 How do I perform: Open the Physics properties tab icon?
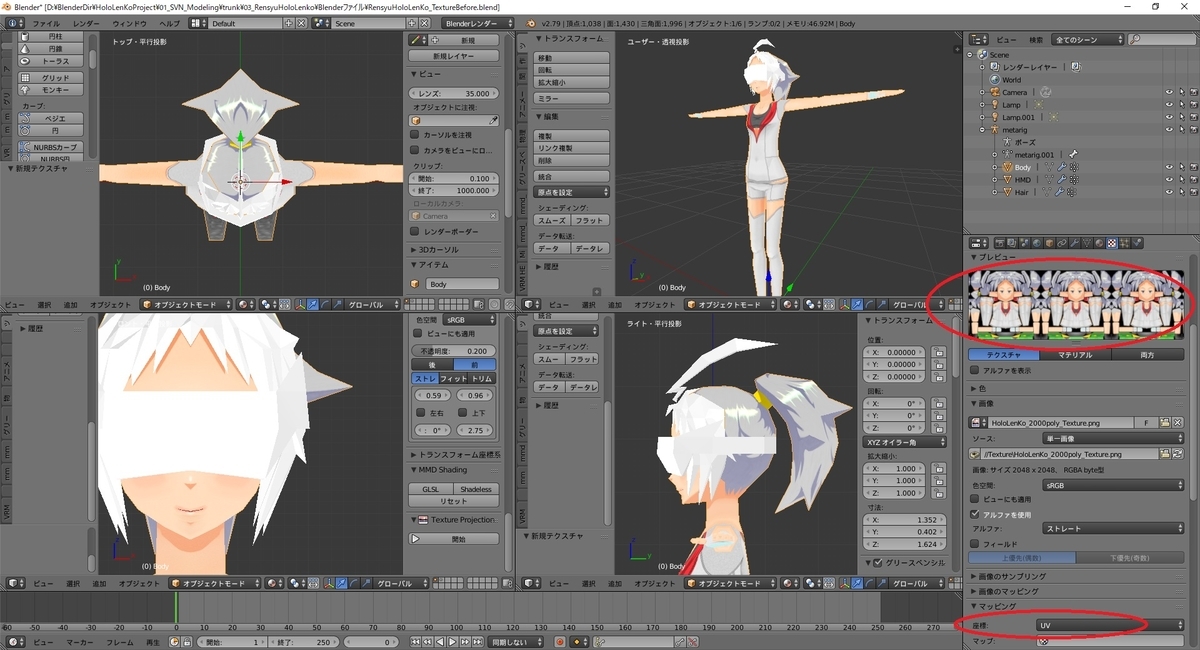coord(1136,243)
